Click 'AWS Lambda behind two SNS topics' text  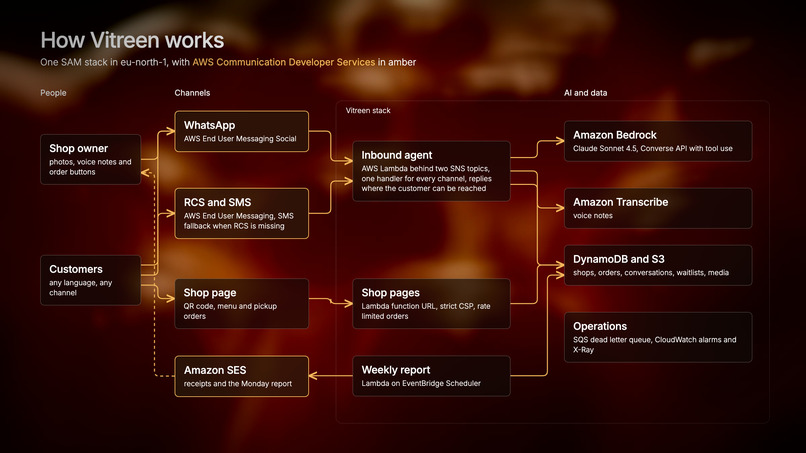(x=426, y=169)
